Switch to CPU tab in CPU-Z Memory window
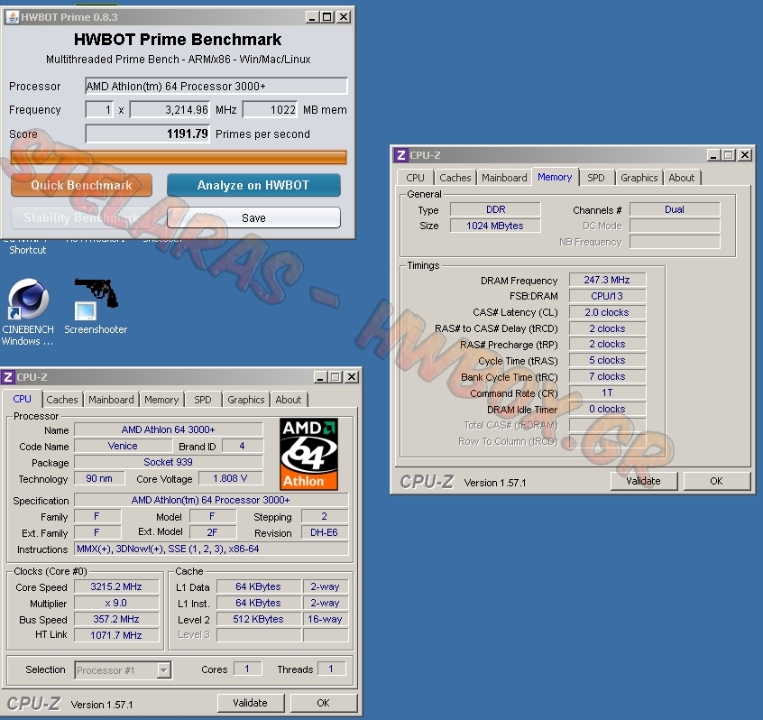 [x=415, y=178]
